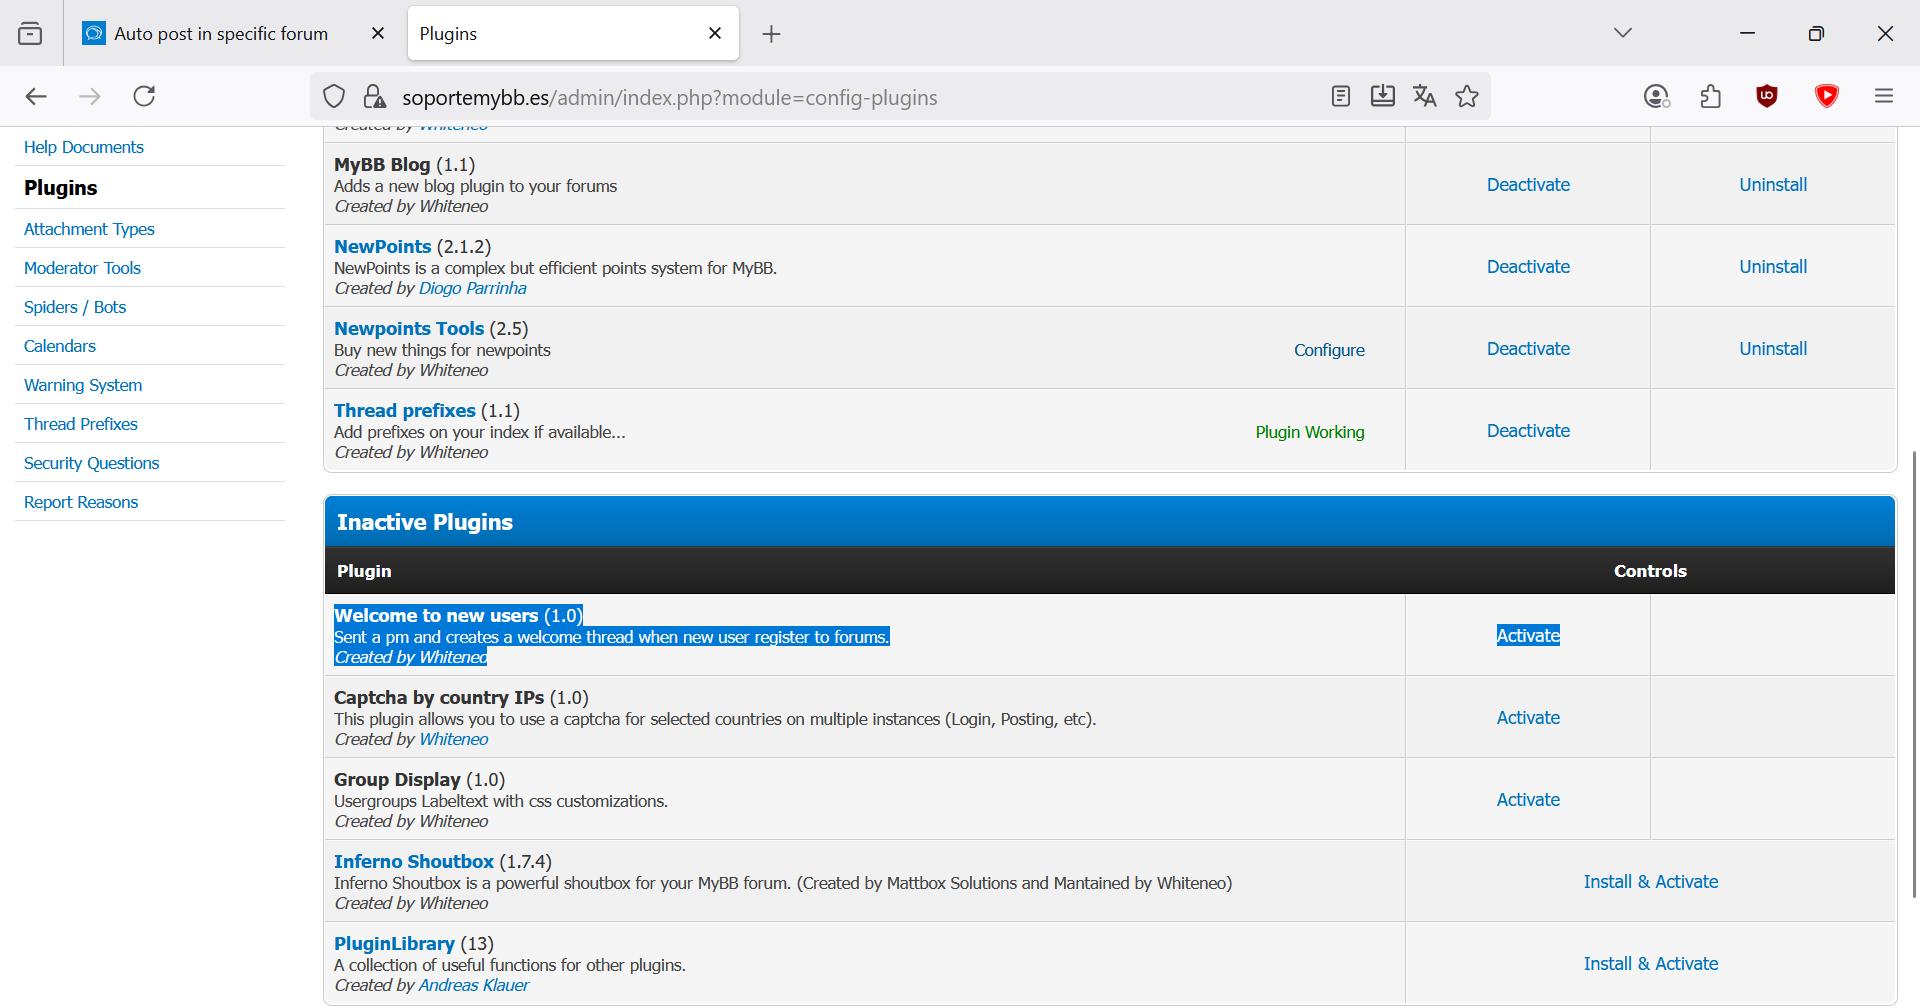Expand the list all tabs chevron
1920x1008 pixels.
click(x=1623, y=33)
